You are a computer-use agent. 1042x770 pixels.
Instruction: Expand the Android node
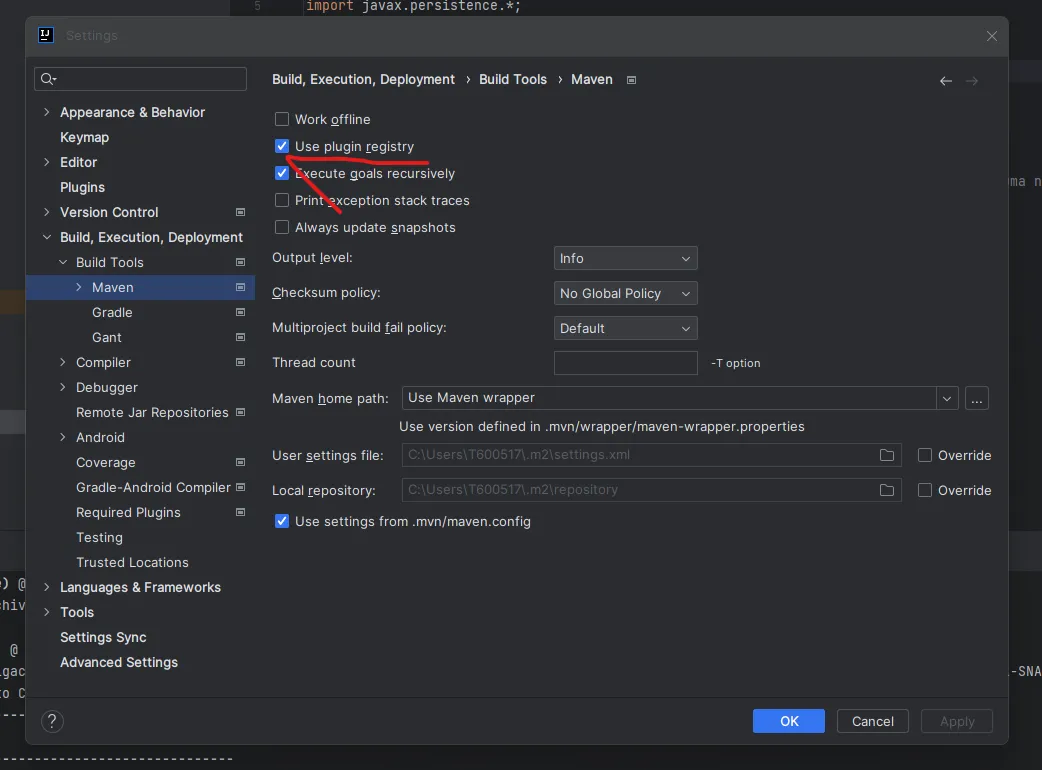point(63,437)
